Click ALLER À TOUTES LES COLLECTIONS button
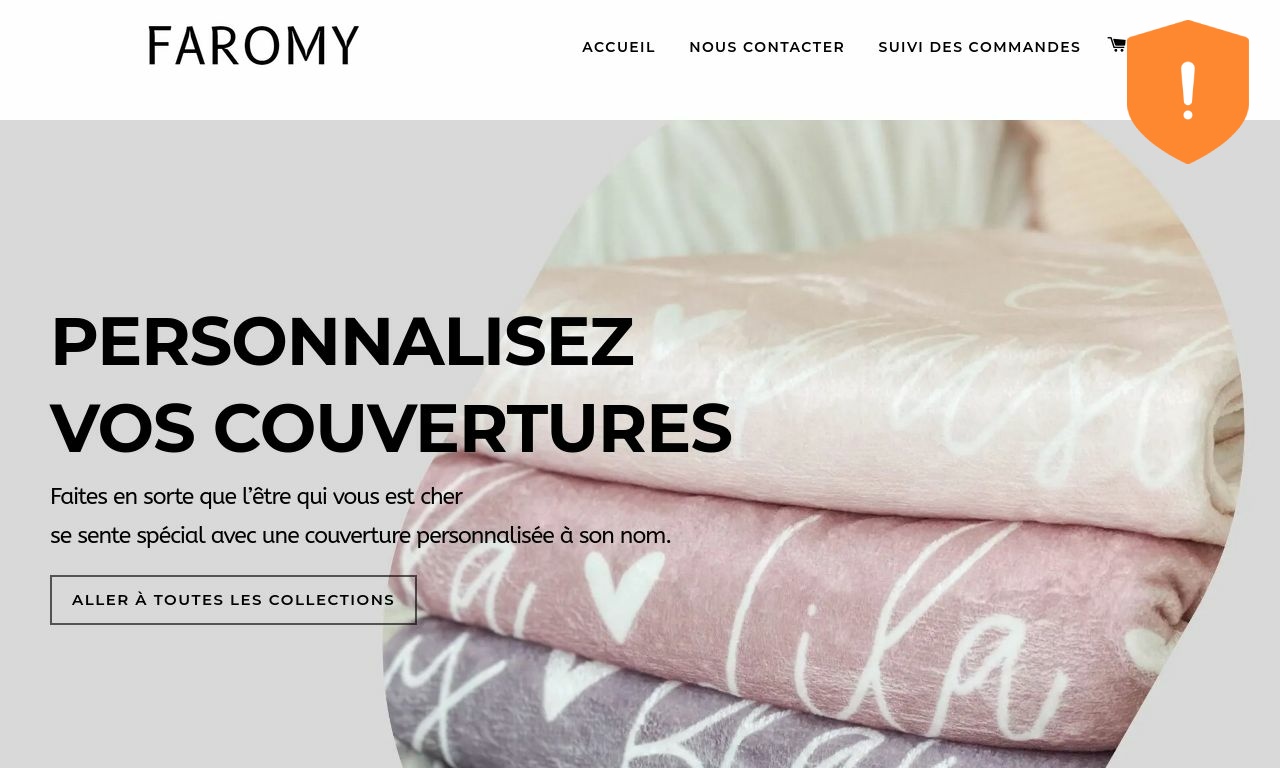The width and height of the screenshot is (1280, 768). (233, 600)
